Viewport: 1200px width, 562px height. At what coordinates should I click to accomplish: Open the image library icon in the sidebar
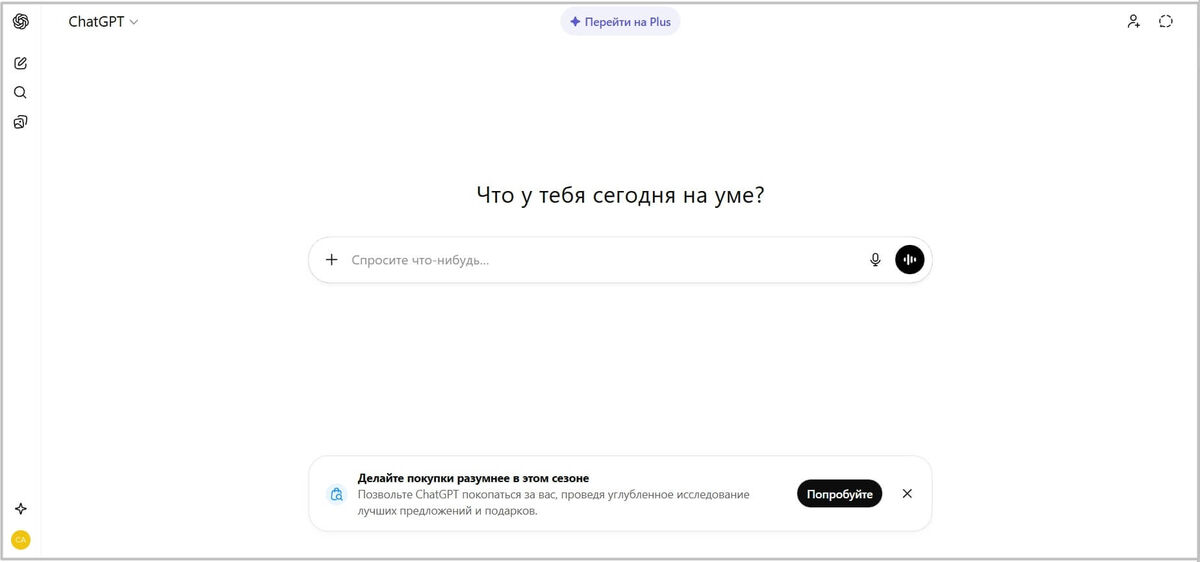click(21, 122)
